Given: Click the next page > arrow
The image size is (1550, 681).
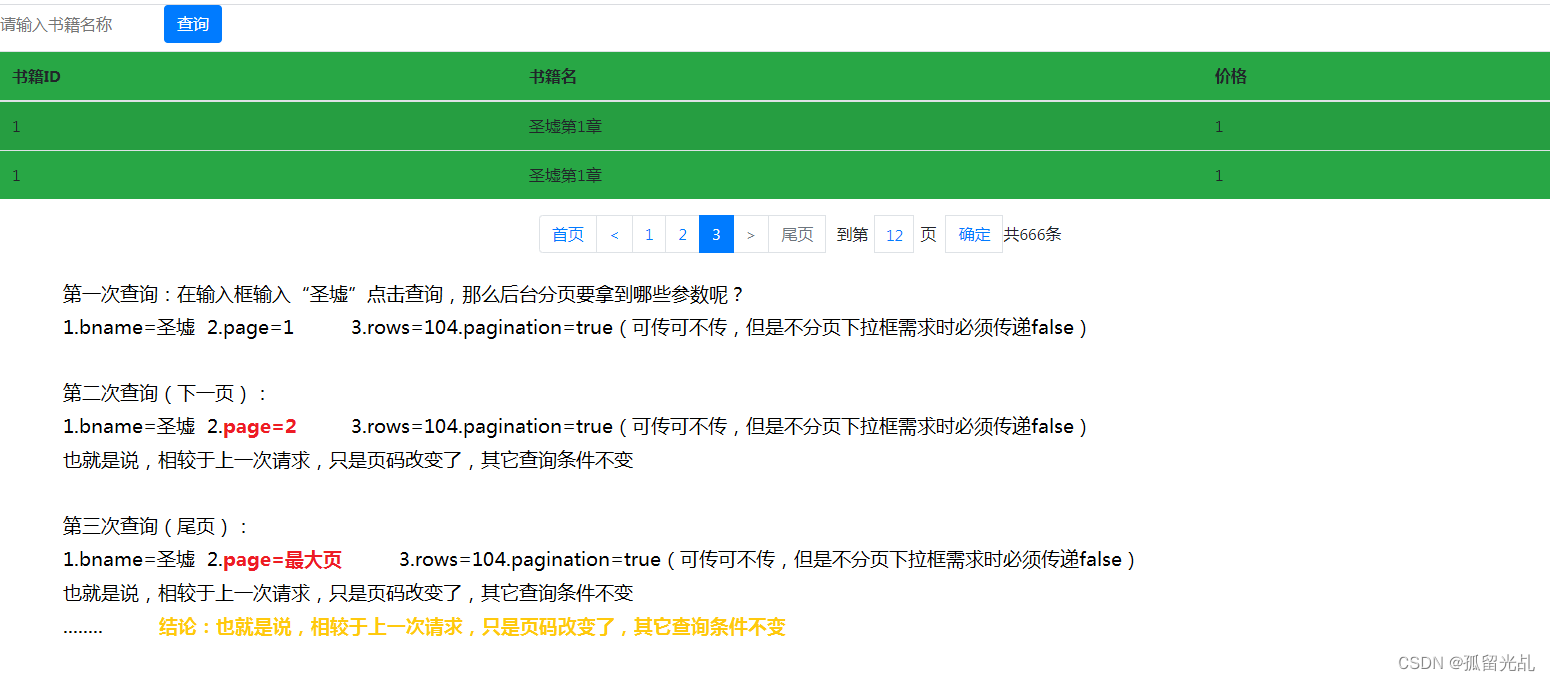Looking at the screenshot, I should coord(751,235).
